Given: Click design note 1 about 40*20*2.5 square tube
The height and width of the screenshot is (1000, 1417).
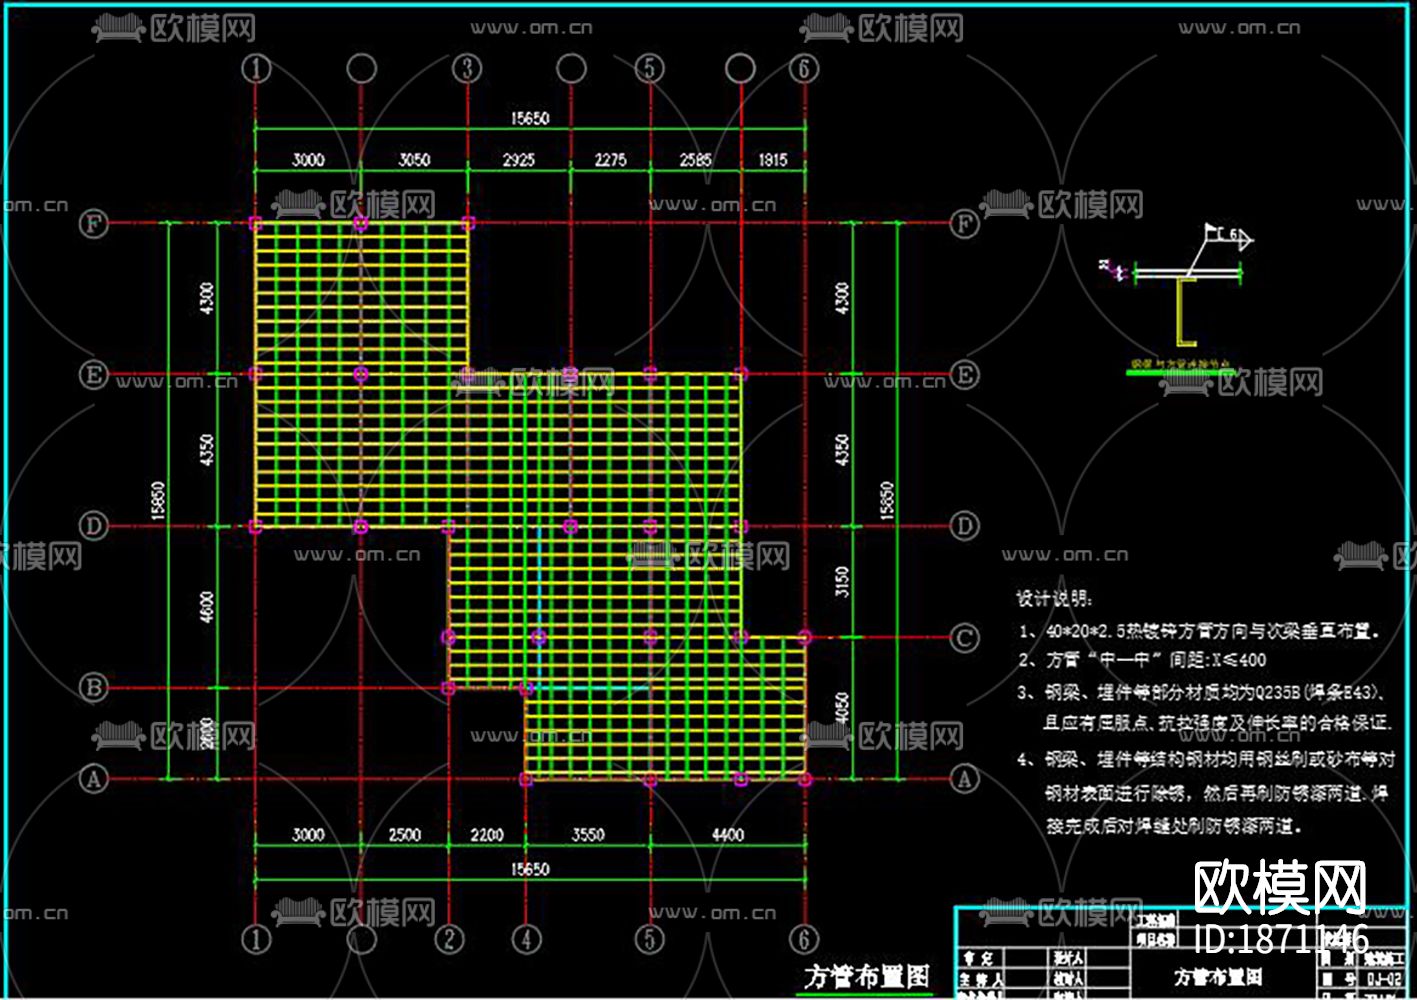Looking at the screenshot, I should point(1200,632).
